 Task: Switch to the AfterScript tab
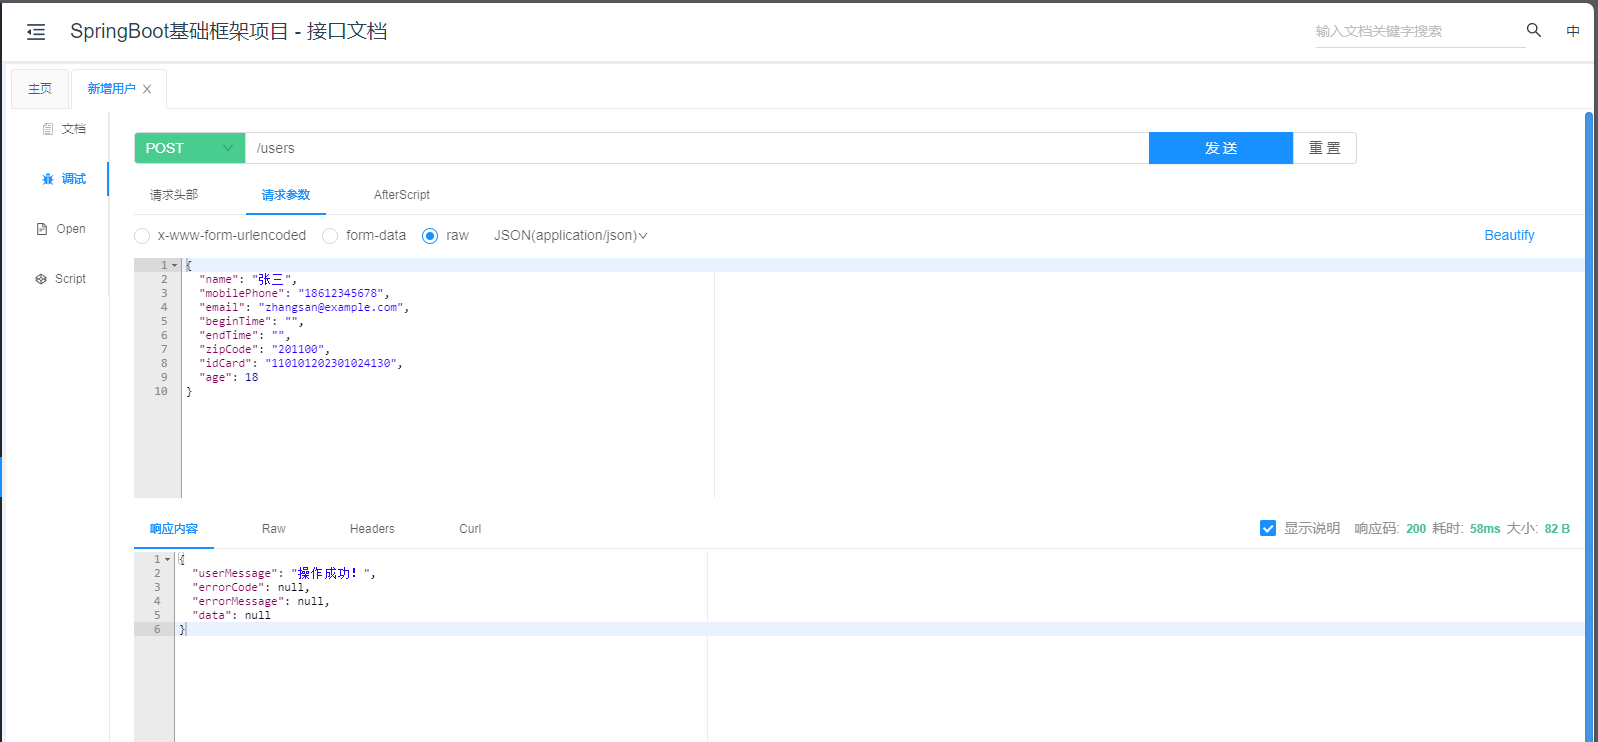tap(402, 195)
